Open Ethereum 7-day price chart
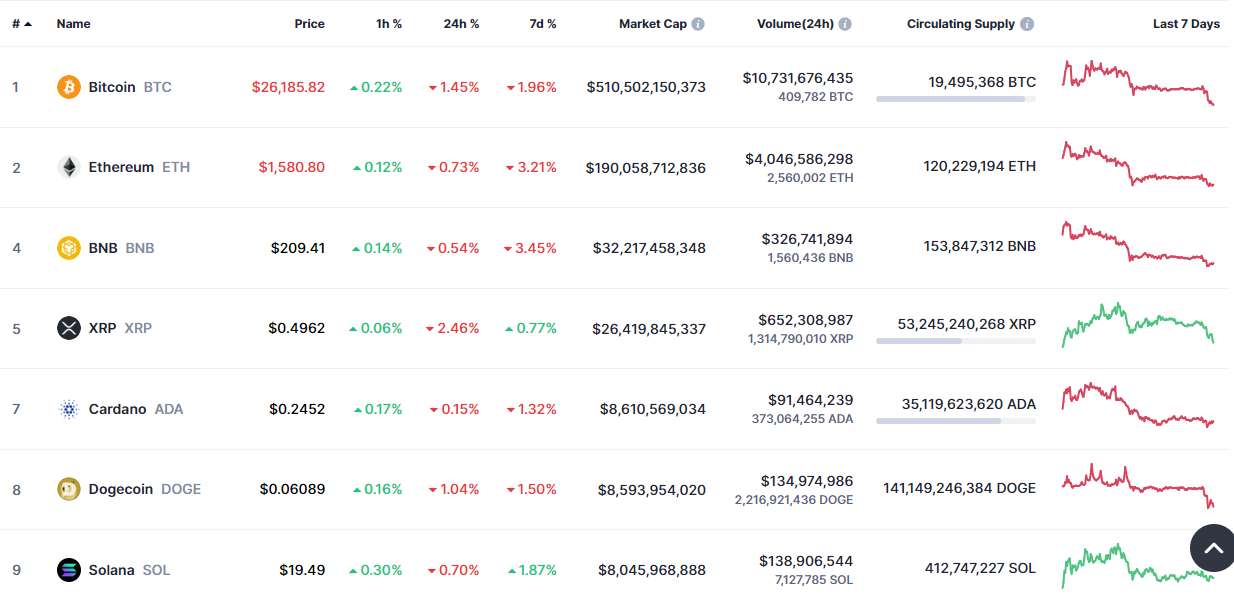The width and height of the screenshot is (1234, 598). (1138, 164)
